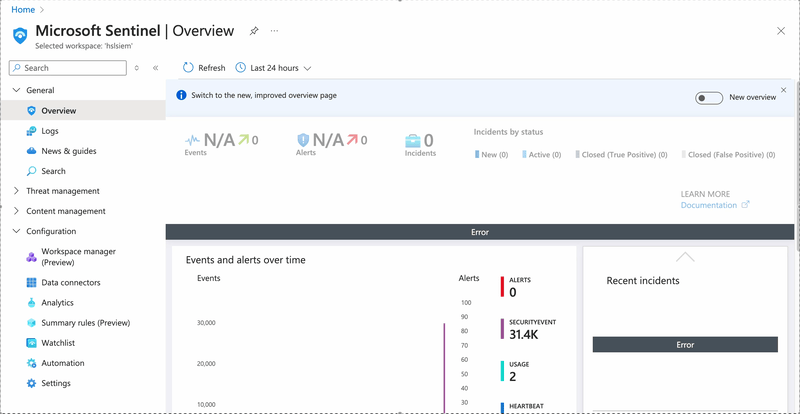Click the Microsoft Sentinel shield logo
Image resolution: width=800 pixels, height=414 pixels.
tap(20, 35)
